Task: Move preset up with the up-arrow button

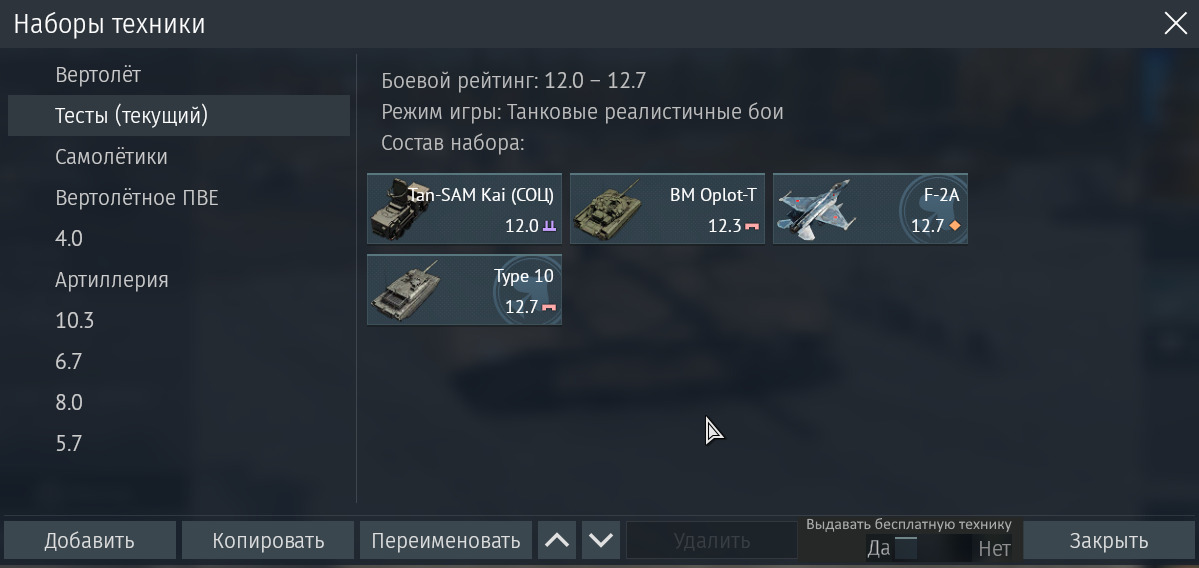Action: point(557,540)
